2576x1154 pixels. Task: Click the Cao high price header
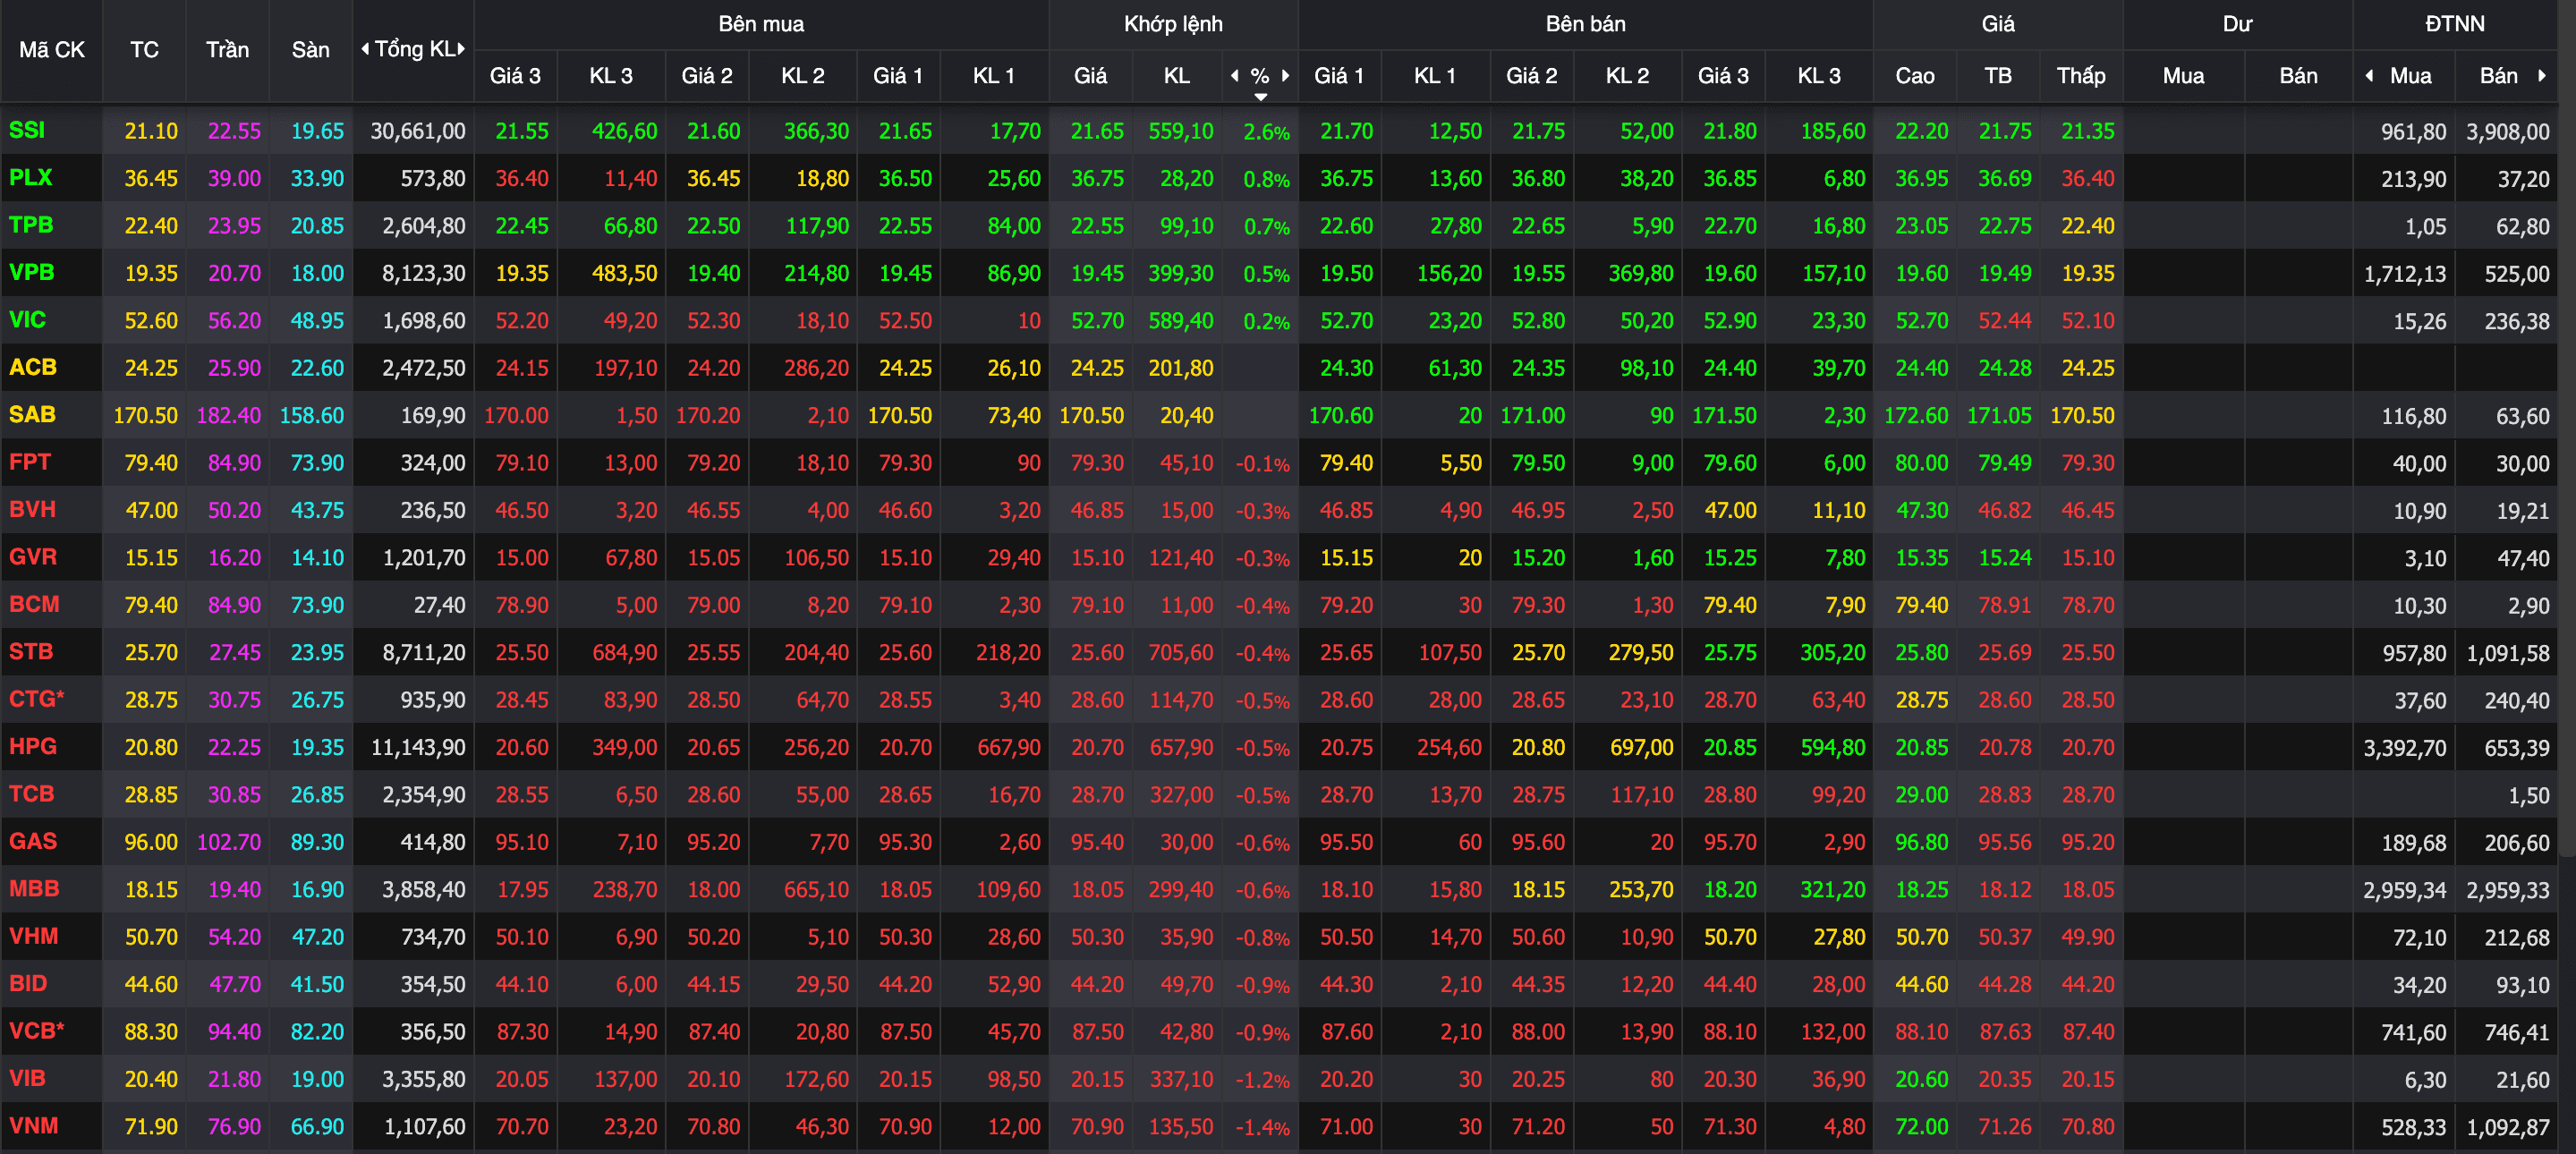pos(1915,76)
